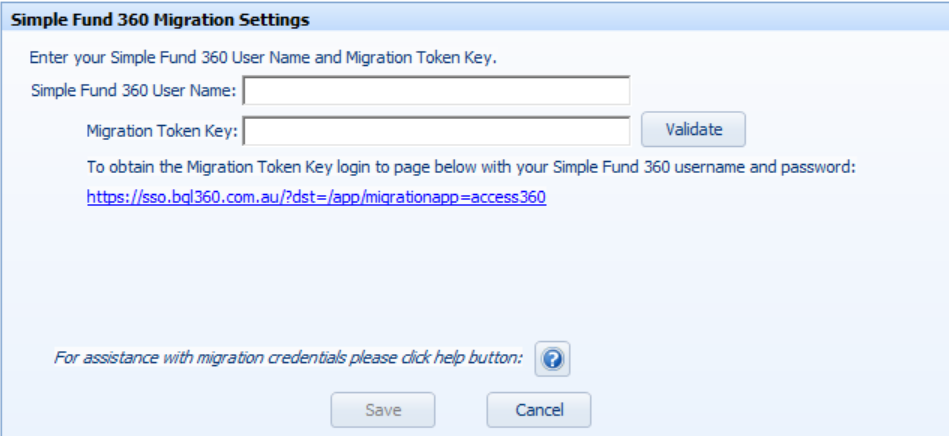Click the blank dialog header bar right of the title
Viewport: 949px width, 436px height.
tap(629, 20)
